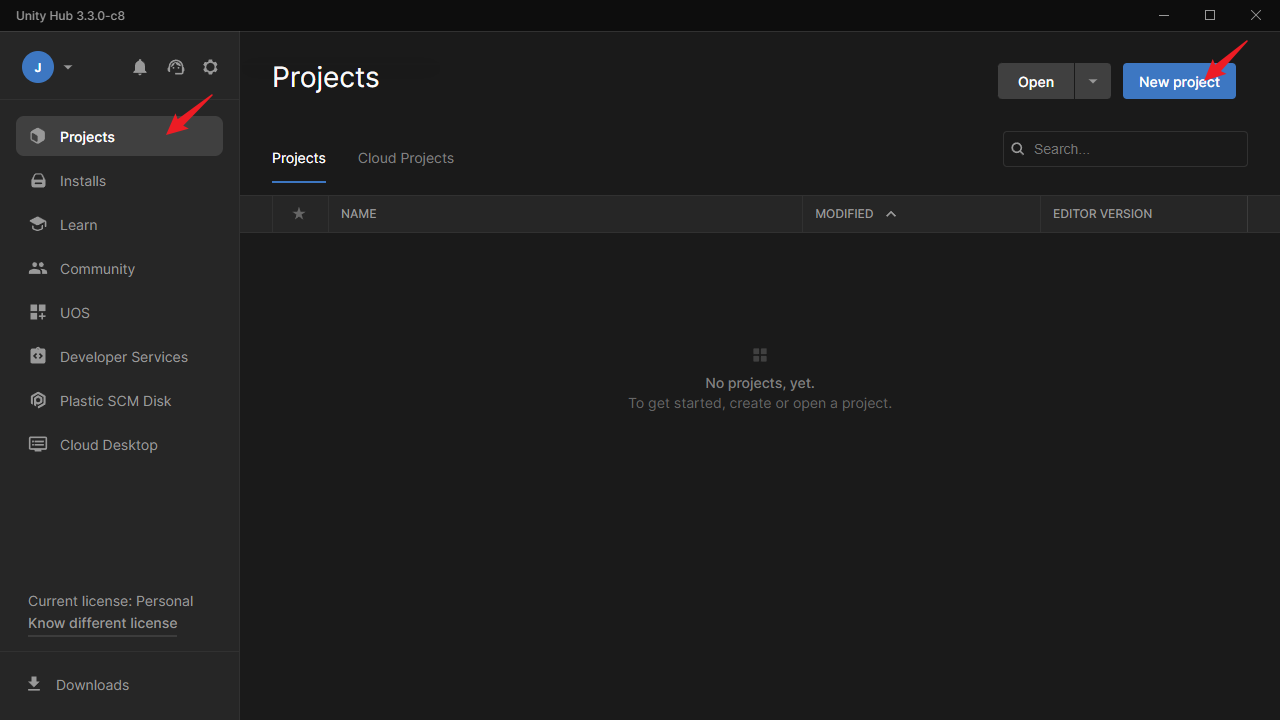Click the Cloud Desktop monitor icon
The image size is (1280, 720).
[x=38, y=444]
